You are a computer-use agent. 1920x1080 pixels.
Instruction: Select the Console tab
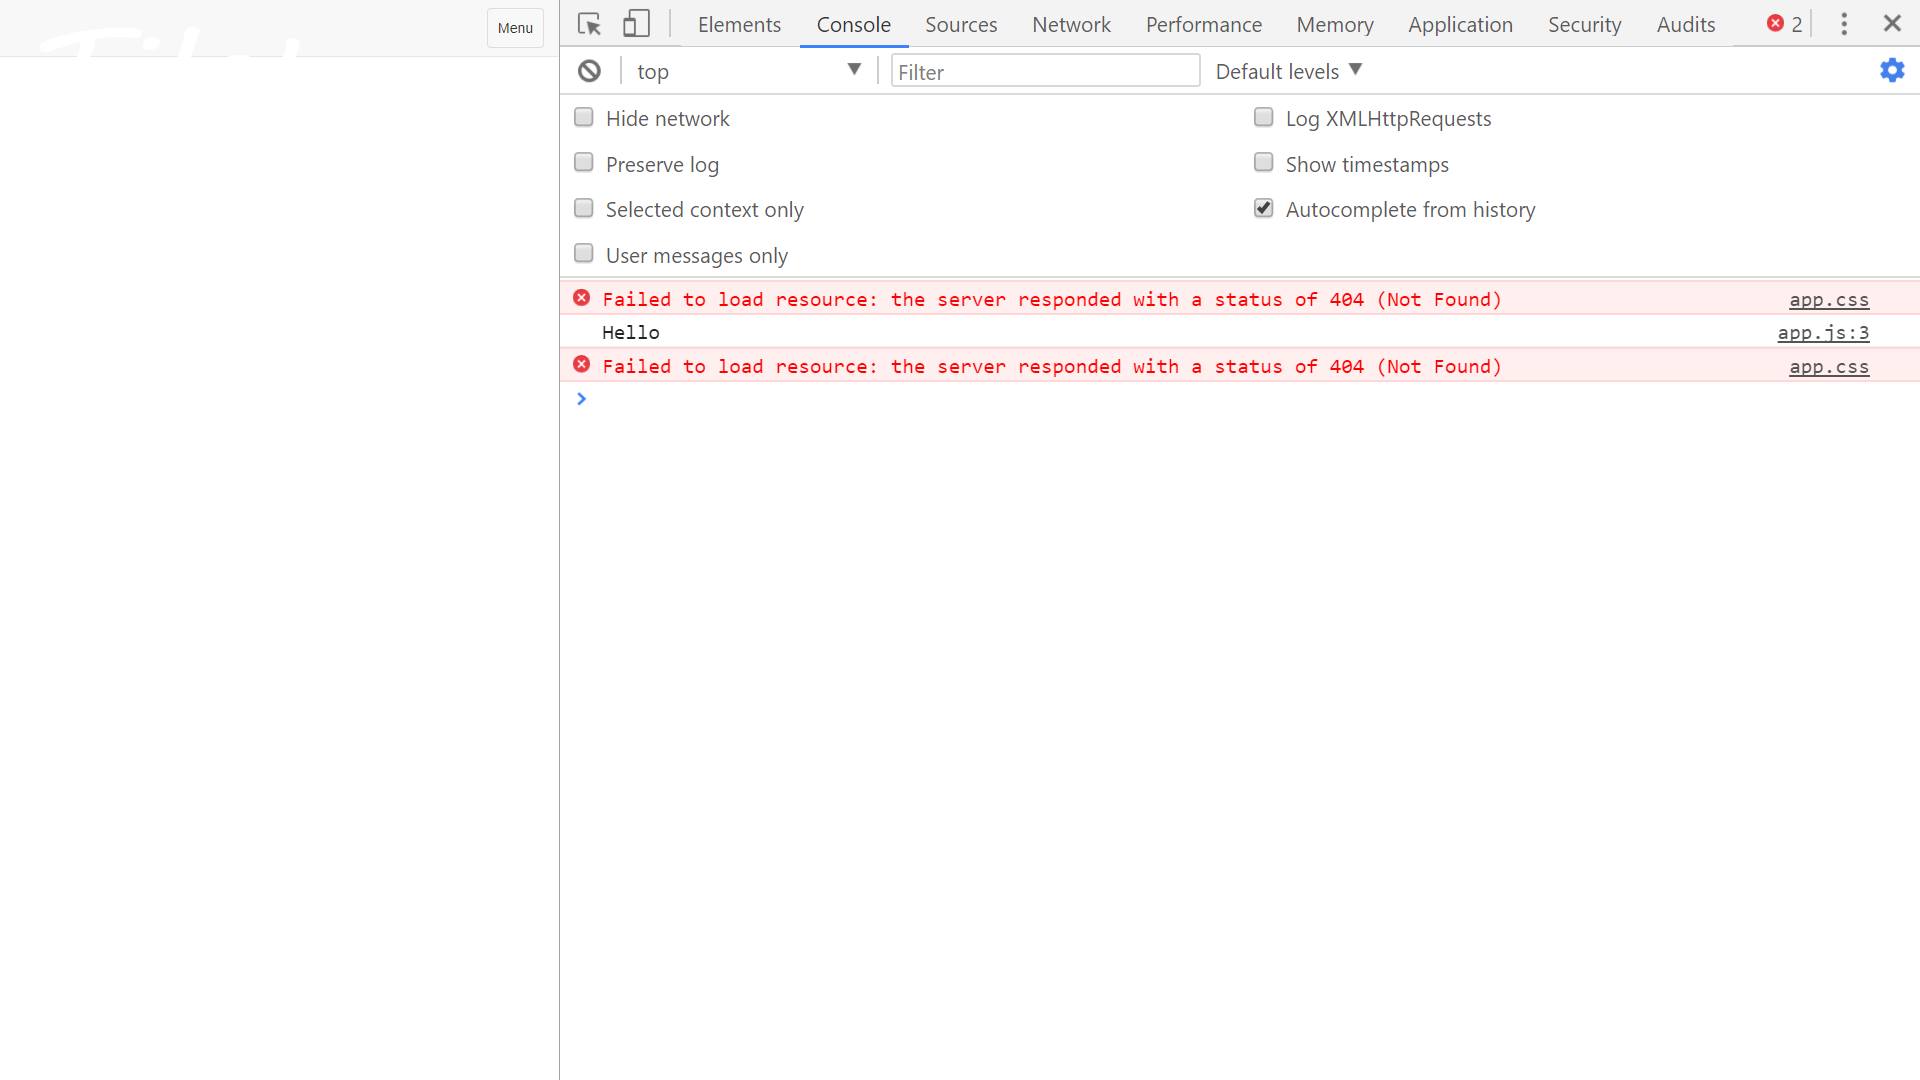pos(854,24)
